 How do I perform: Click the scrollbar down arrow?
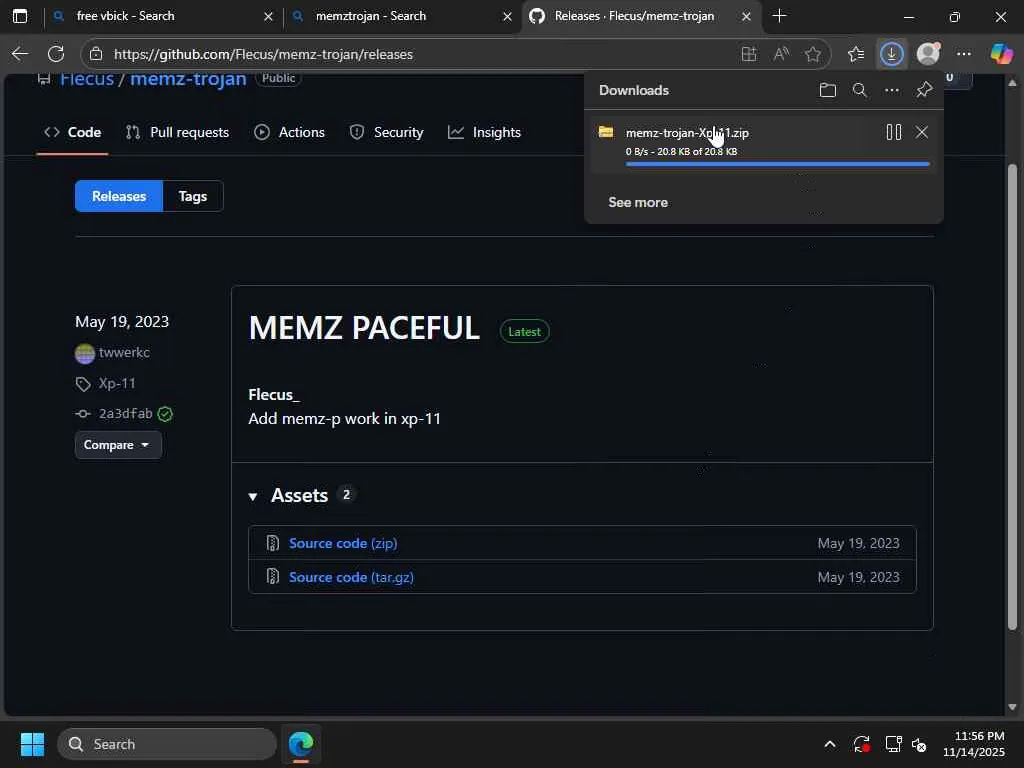[x=1012, y=707]
